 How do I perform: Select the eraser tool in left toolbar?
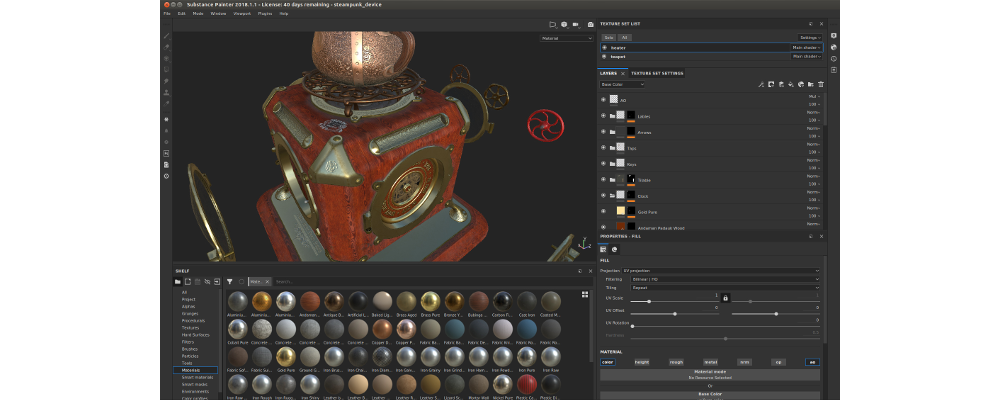[x=166, y=47]
